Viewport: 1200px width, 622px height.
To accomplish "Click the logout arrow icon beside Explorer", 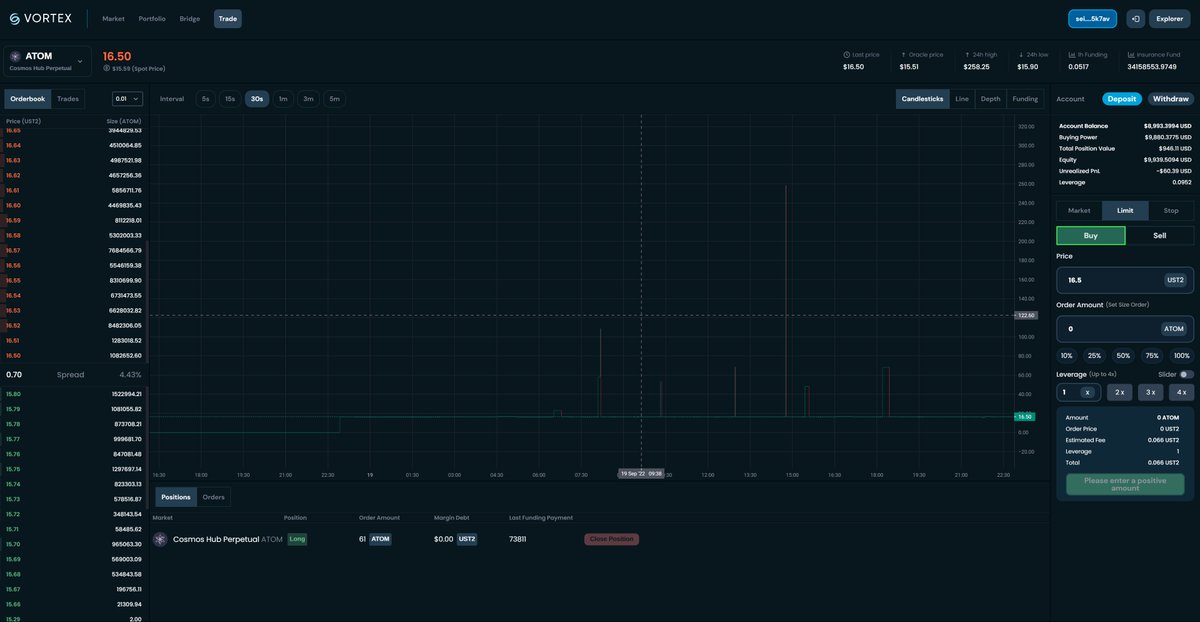I will tap(1135, 18).
